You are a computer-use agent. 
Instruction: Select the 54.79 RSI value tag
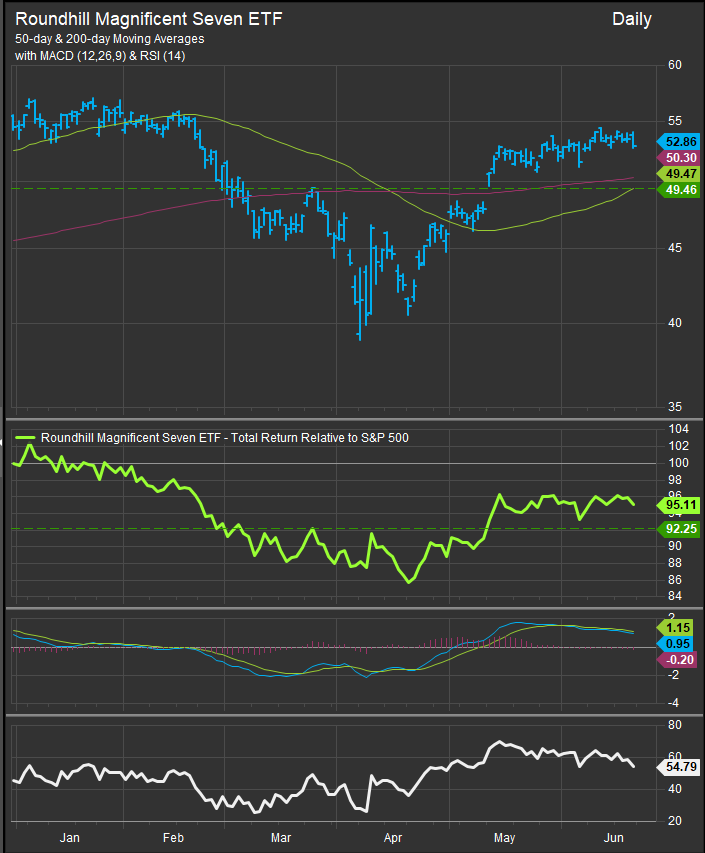click(678, 767)
